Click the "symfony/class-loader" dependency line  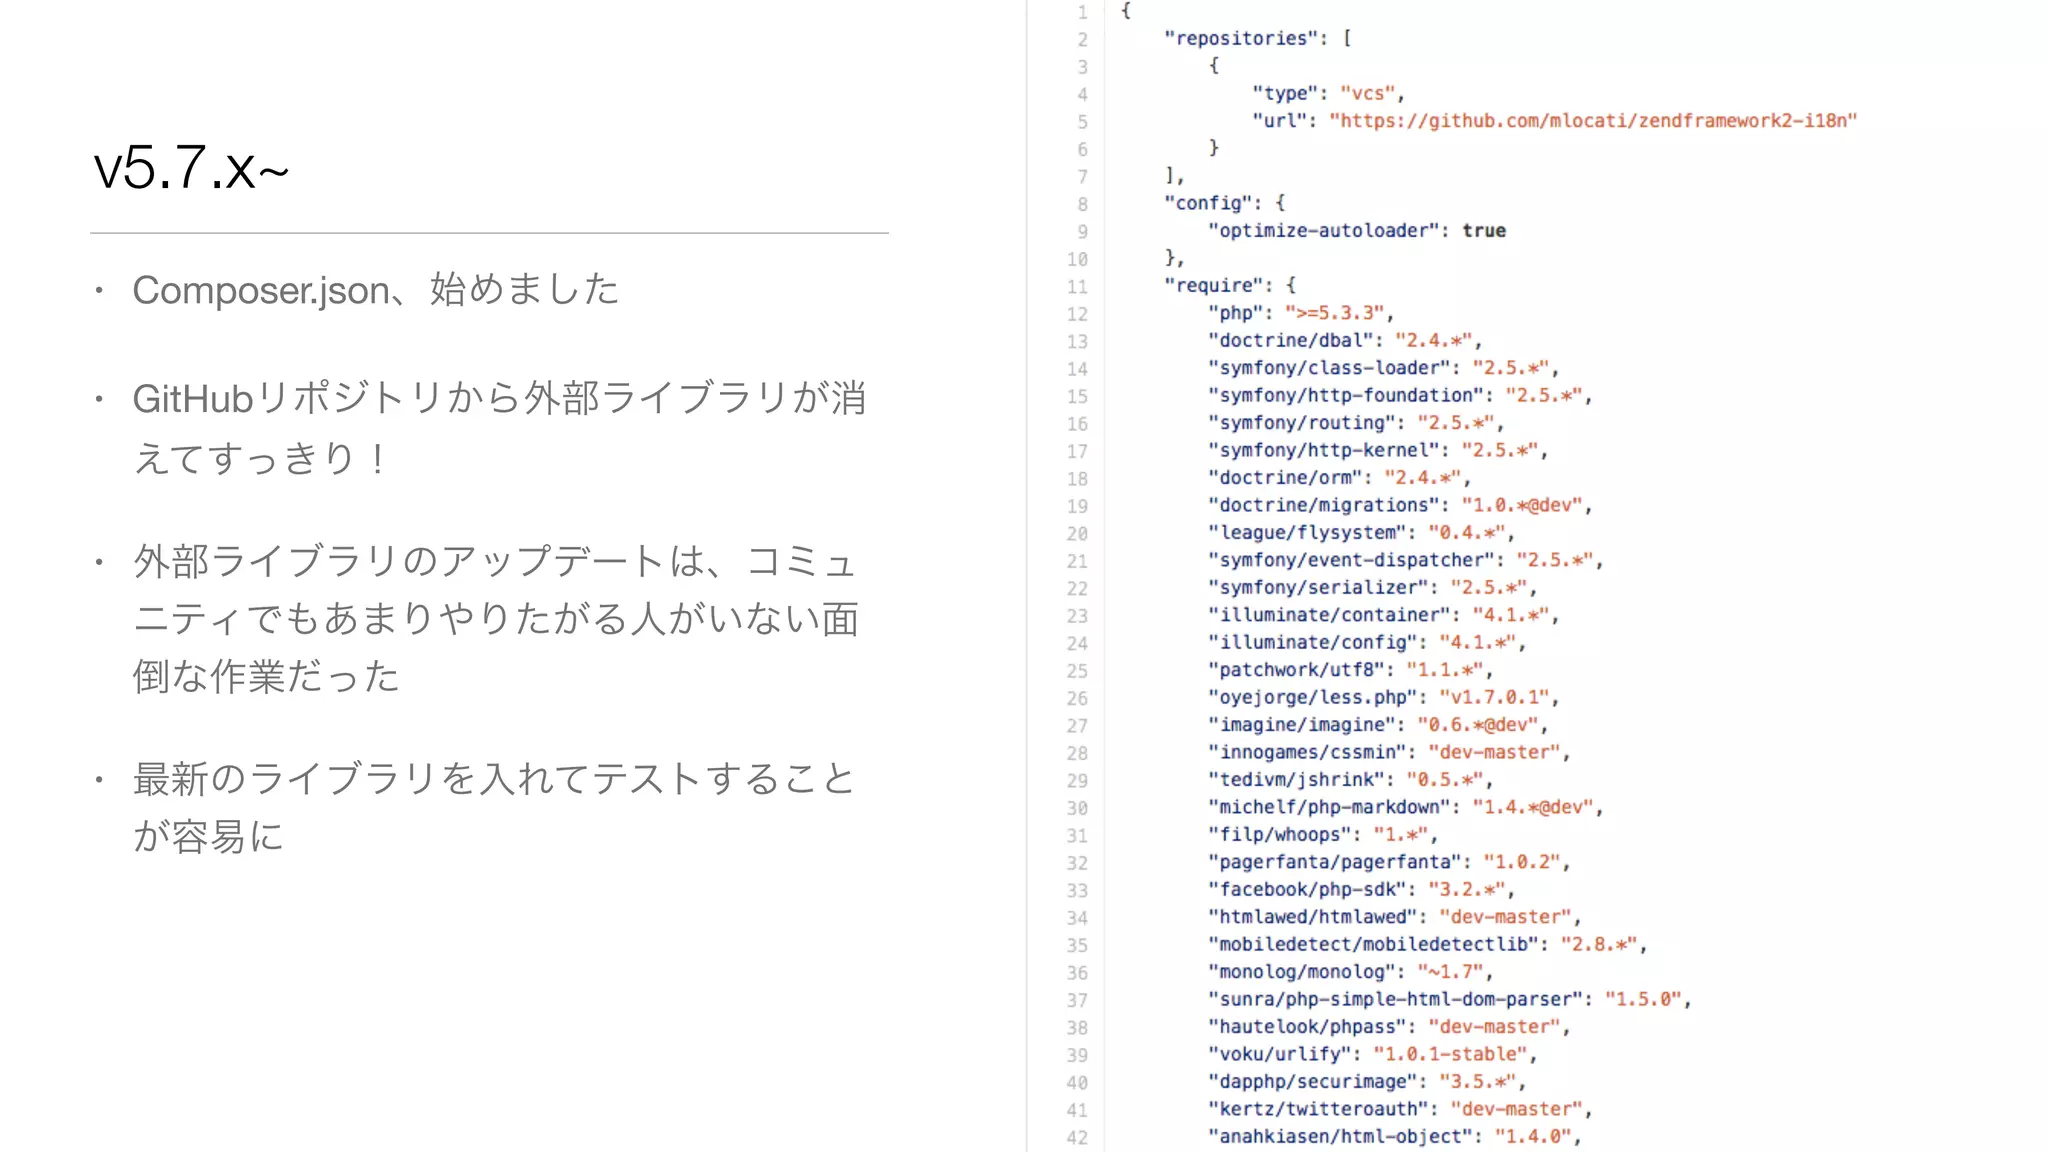point(1383,368)
